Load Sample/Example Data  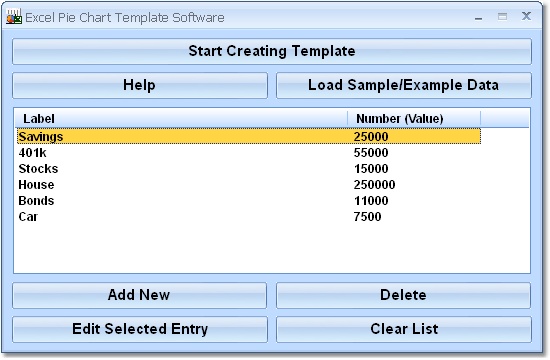pos(404,85)
